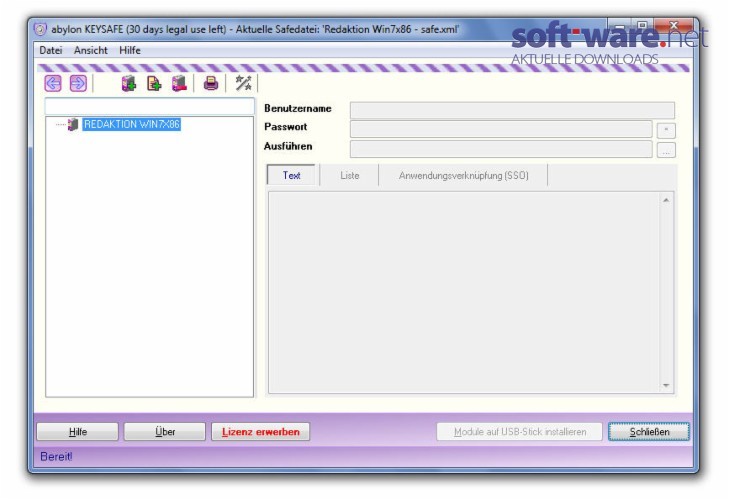Click the Ausführen label

pyautogui.click(x=288, y=146)
